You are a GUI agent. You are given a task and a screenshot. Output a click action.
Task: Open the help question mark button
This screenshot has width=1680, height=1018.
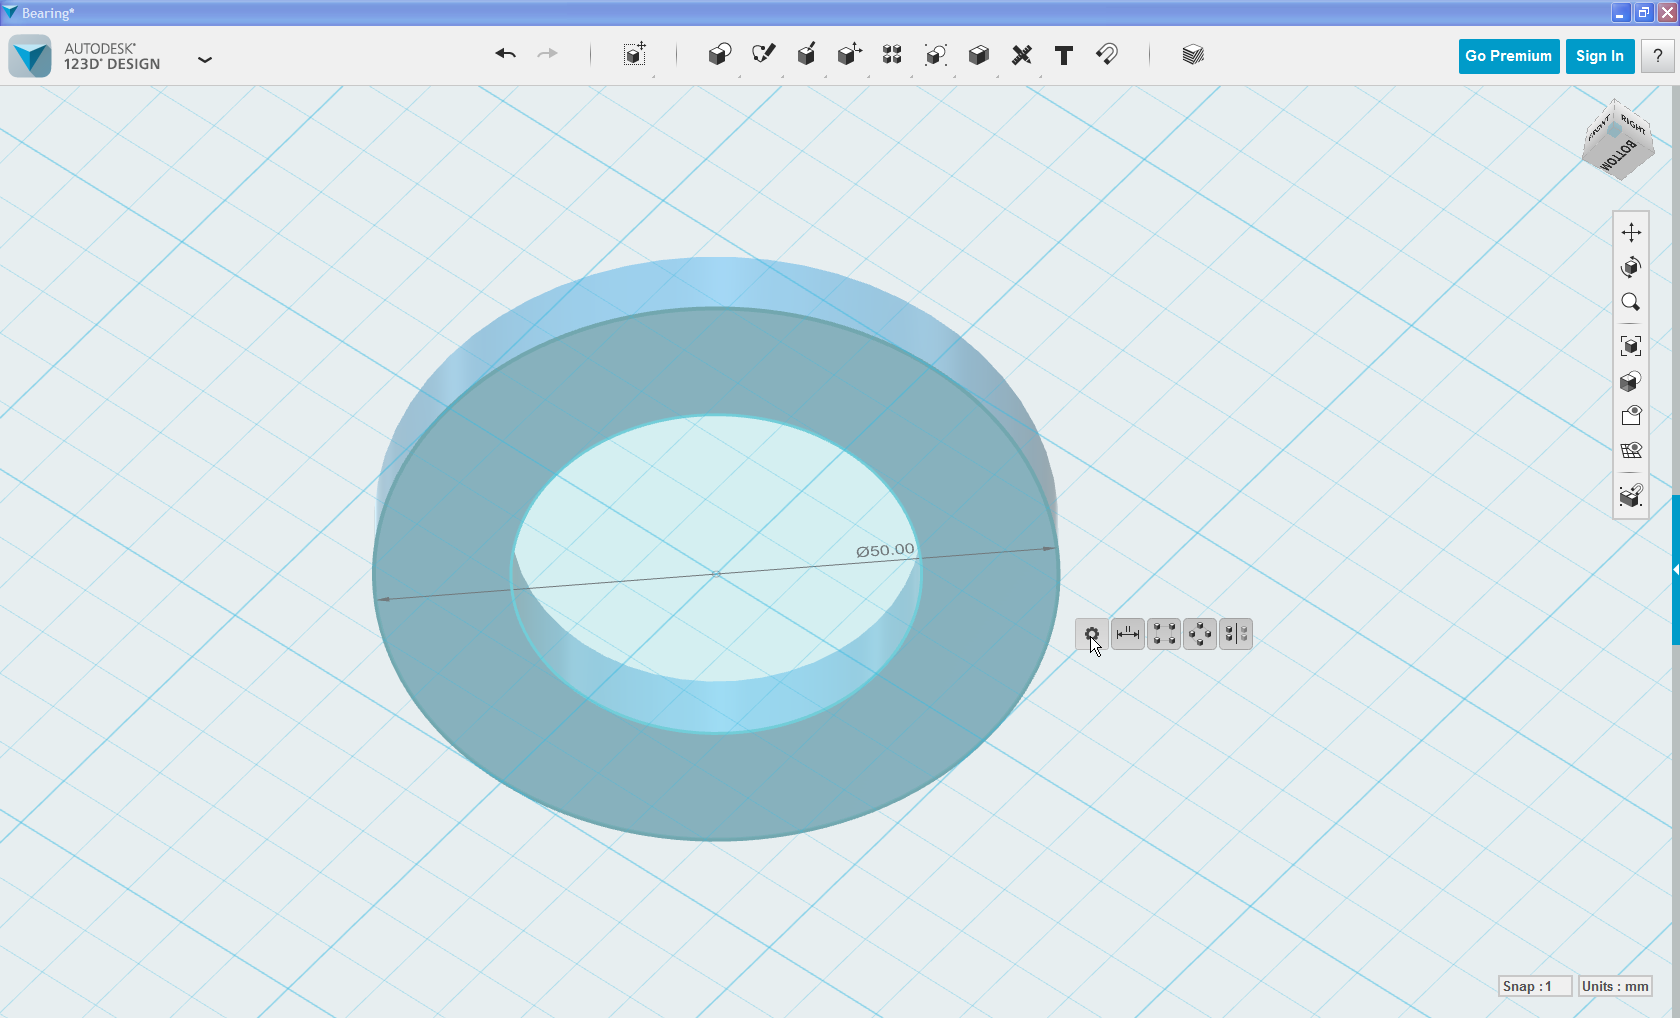(1658, 56)
